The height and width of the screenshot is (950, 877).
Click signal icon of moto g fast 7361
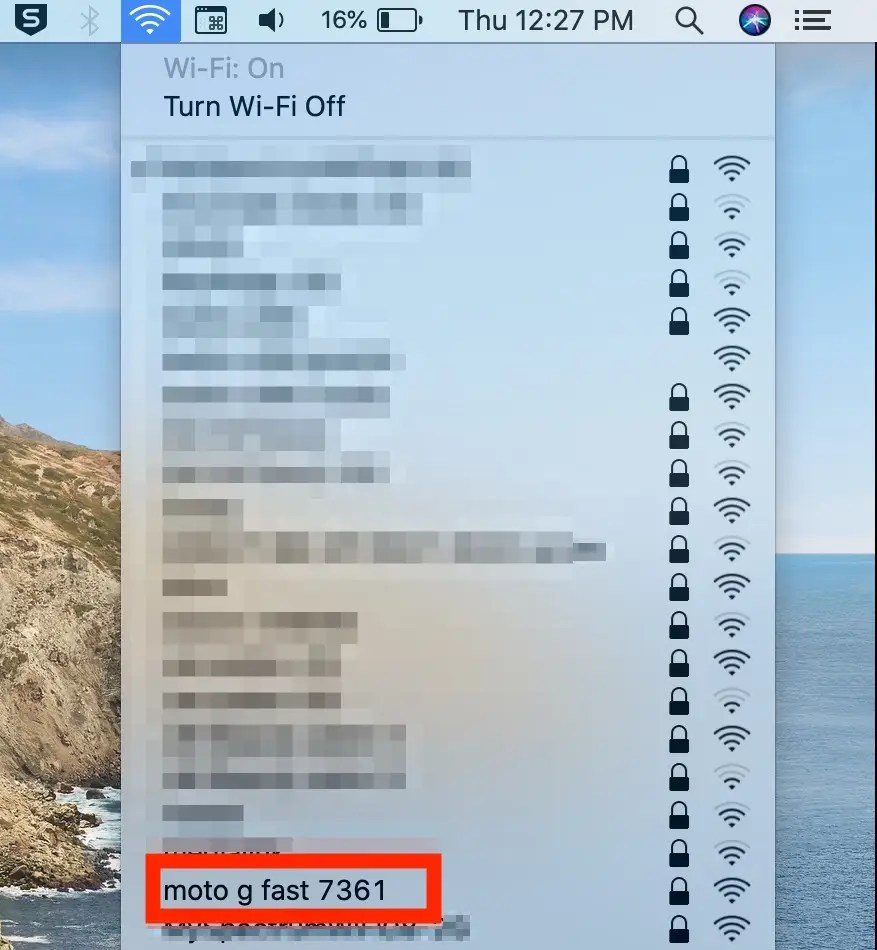tap(732, 891)
